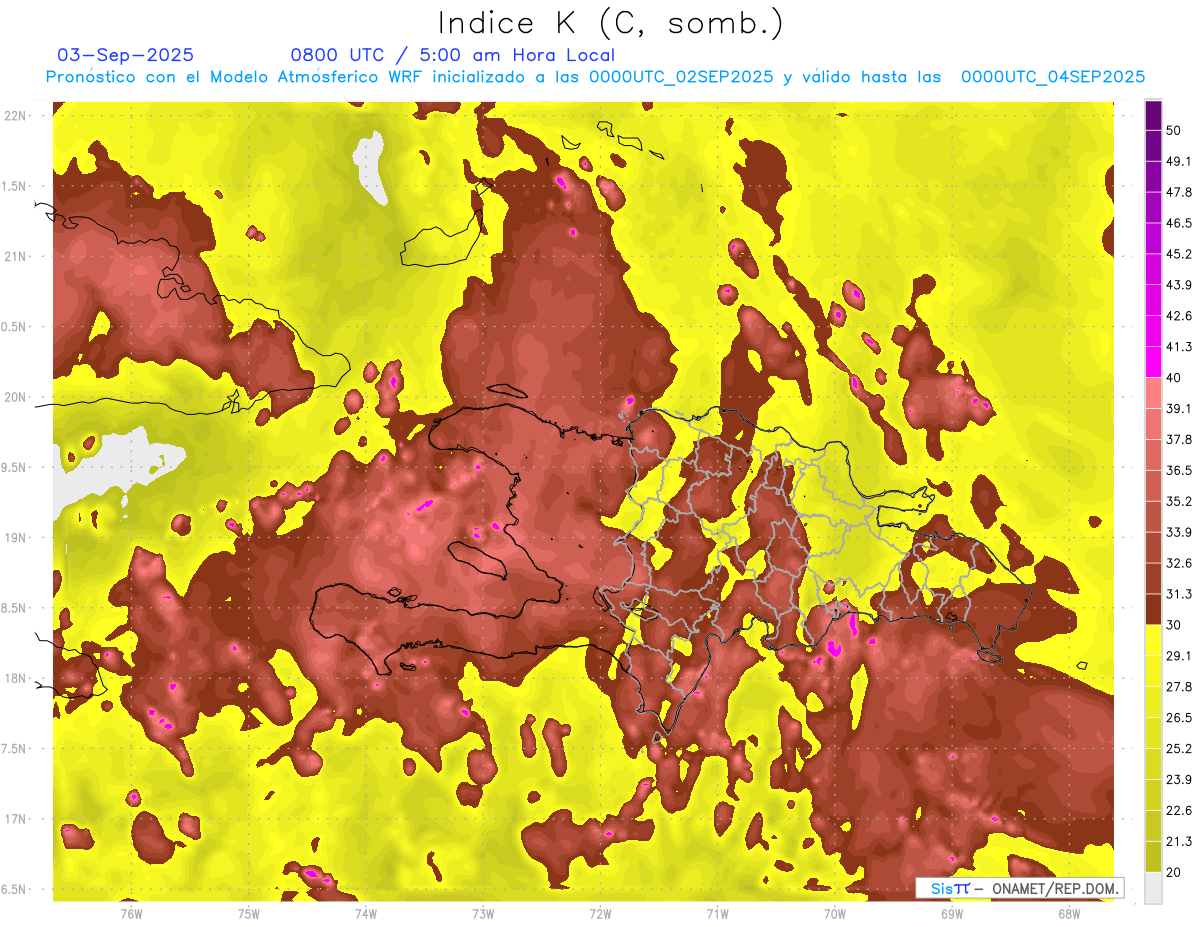This screenshot has width=1200, height=927.
Task: Click the longitude axis label "75W"
Action: tap(249, 913)
